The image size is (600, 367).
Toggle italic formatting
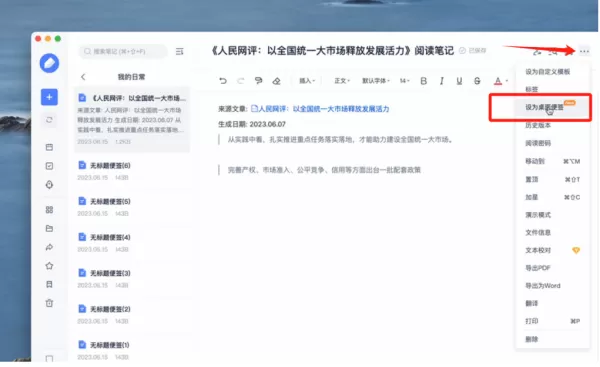tap(442, 81)
